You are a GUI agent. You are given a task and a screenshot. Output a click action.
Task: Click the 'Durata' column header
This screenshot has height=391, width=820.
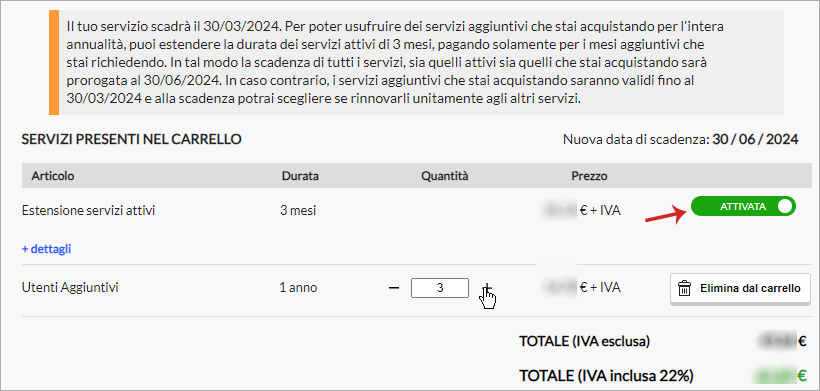[300, 176]
